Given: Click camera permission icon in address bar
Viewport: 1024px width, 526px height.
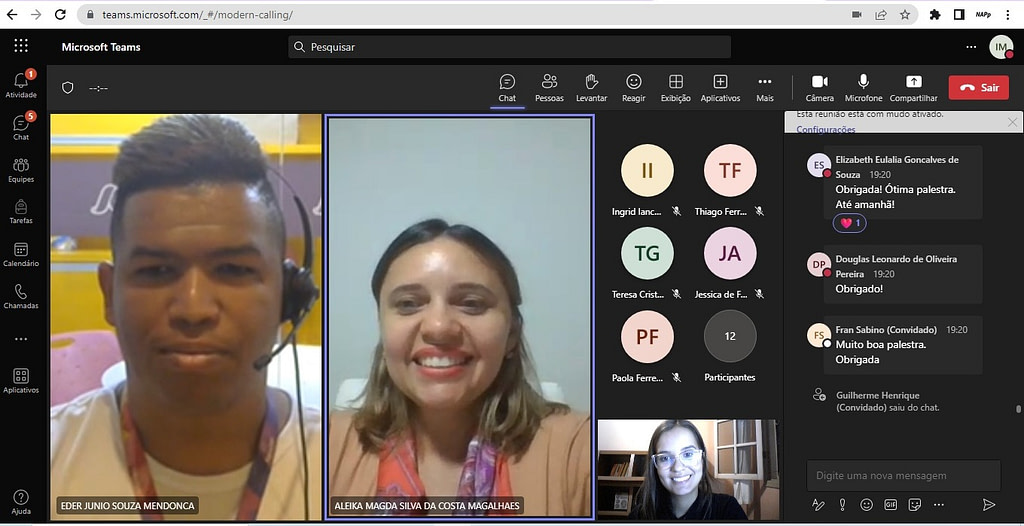Looking at the screenshot, I should click(x=857, y=14).
